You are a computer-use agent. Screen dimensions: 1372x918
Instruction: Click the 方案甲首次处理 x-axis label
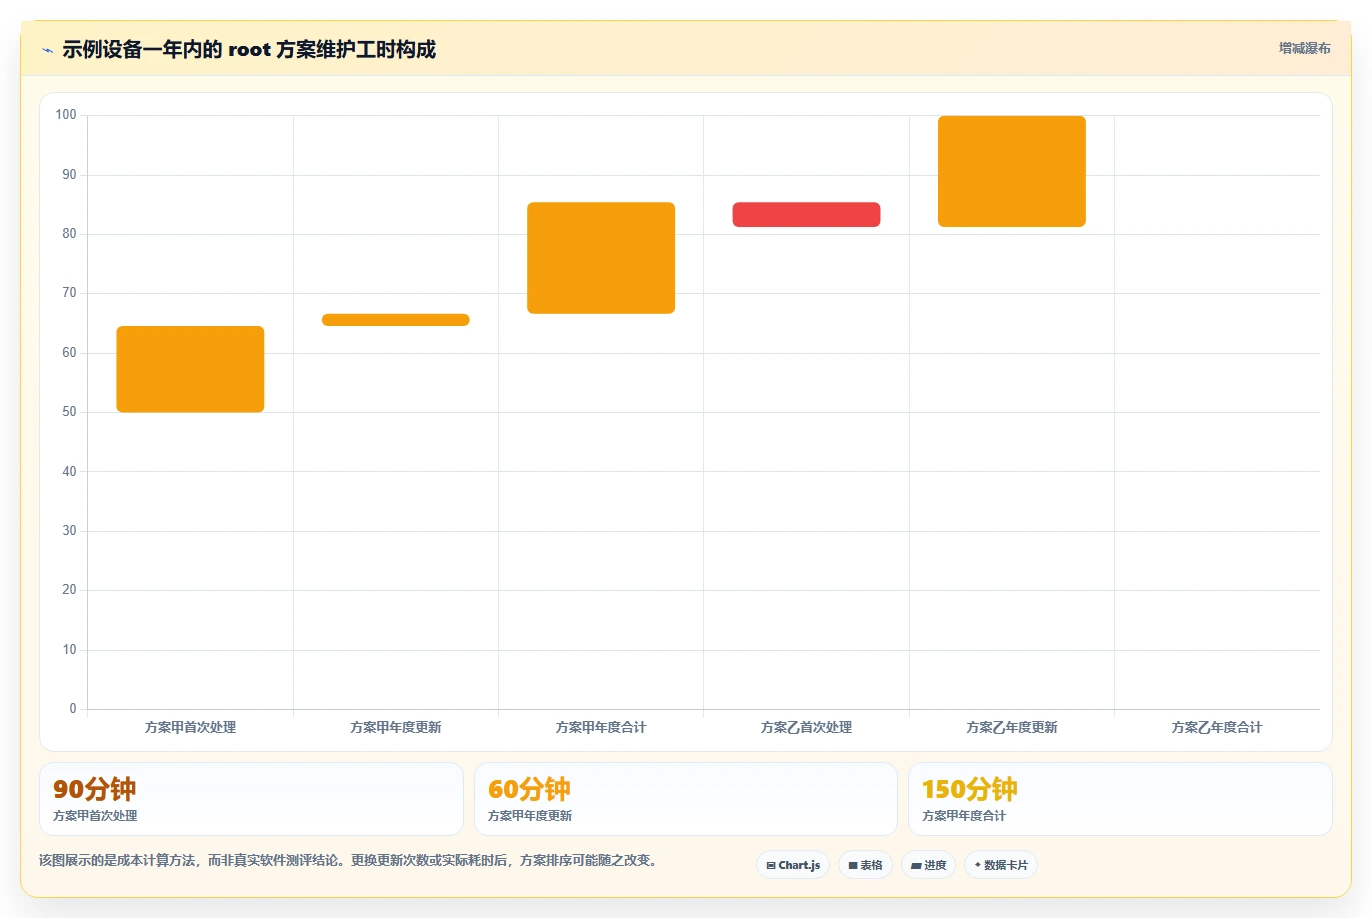(x=190, y=727)
